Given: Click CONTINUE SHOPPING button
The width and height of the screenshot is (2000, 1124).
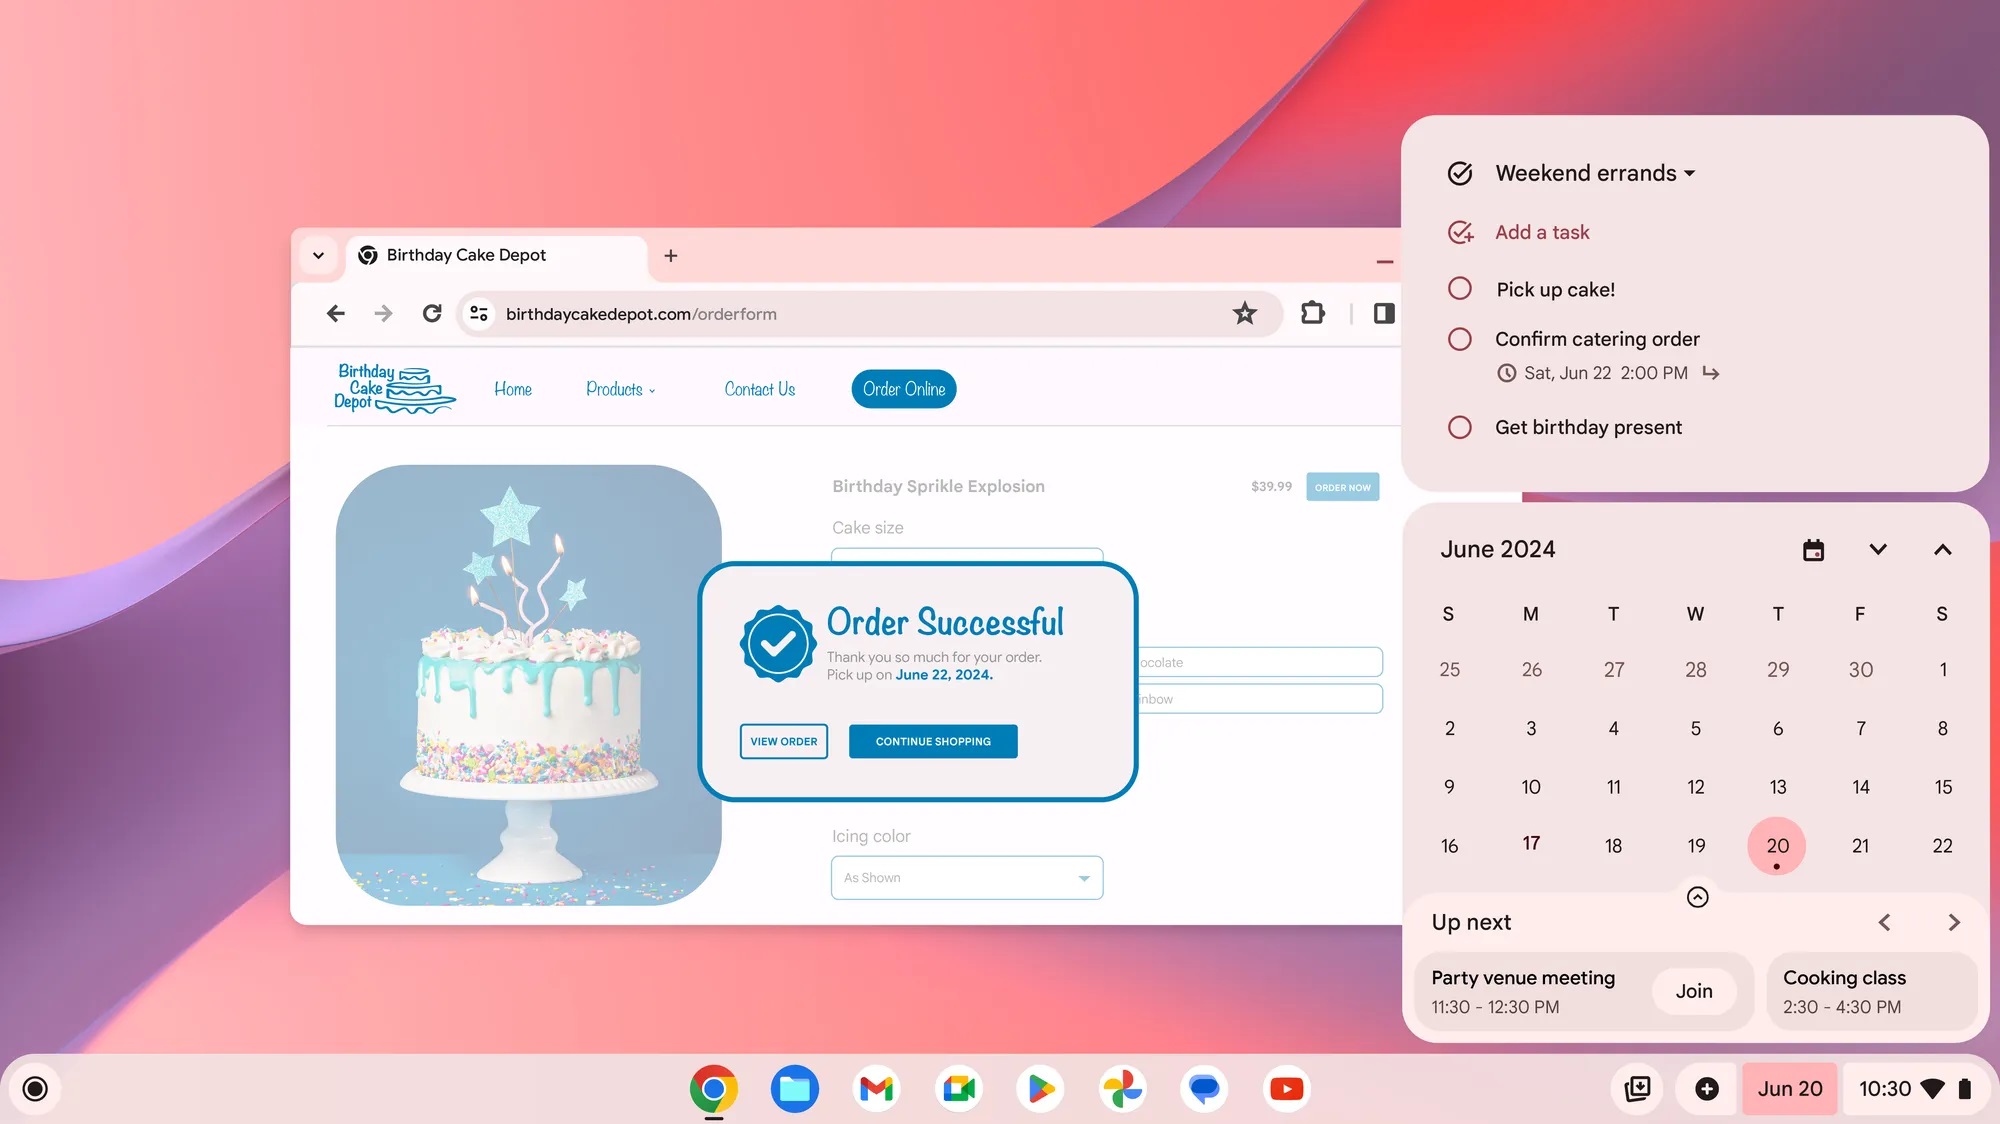Looking at the screenshot, I should tap(933, 741).
